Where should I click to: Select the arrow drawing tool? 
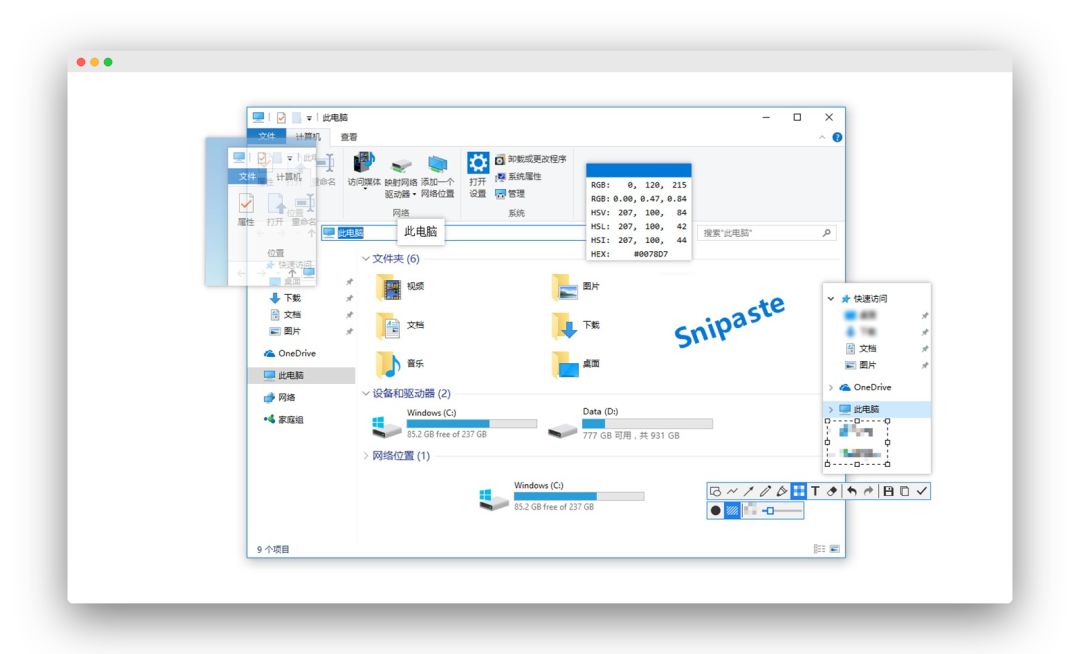click(748, 491)
